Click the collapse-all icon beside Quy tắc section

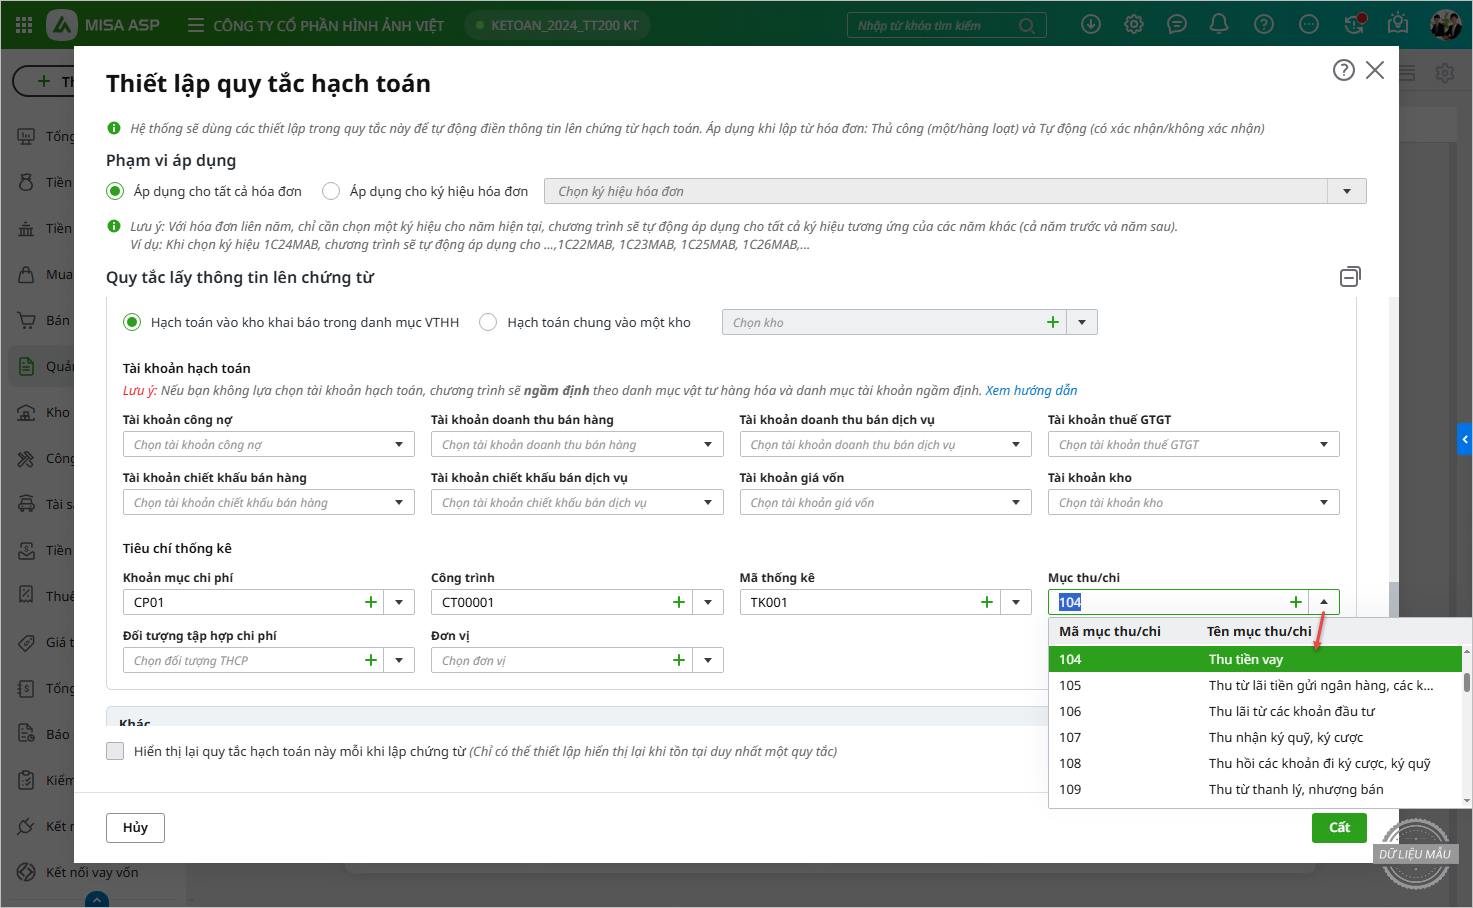pos(1350,277)
